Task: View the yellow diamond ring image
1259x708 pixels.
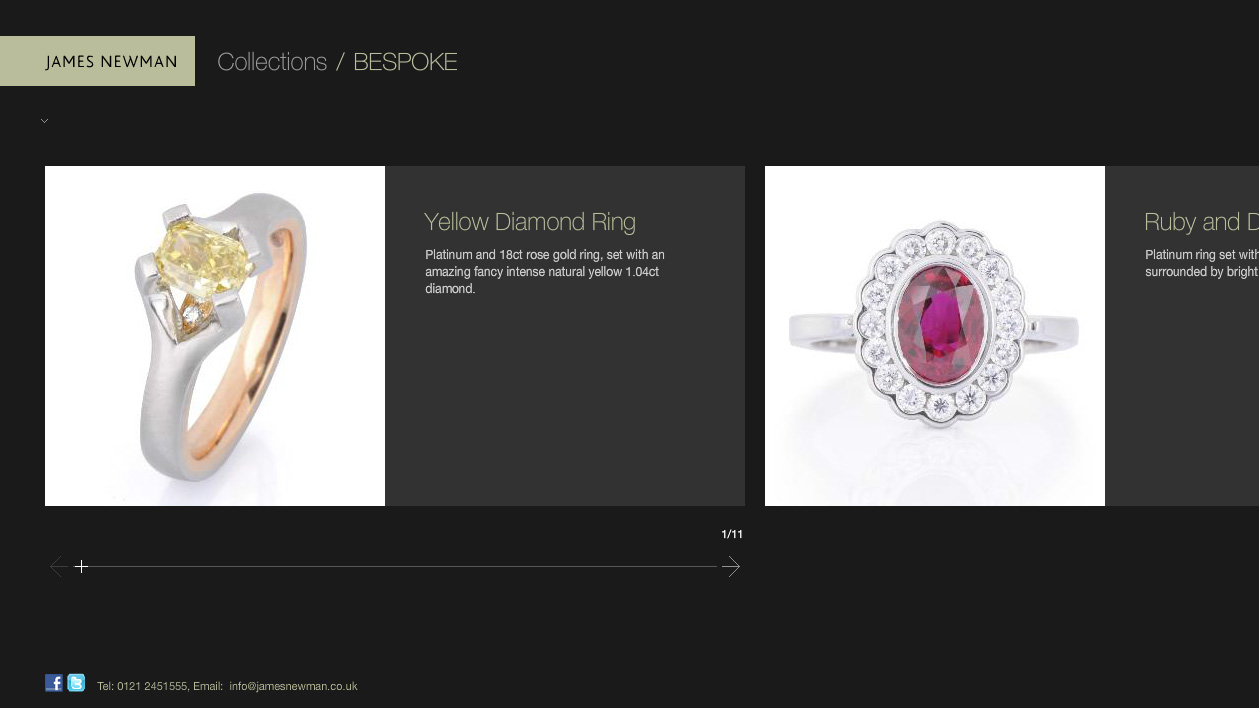Action: tap(215, 336)
